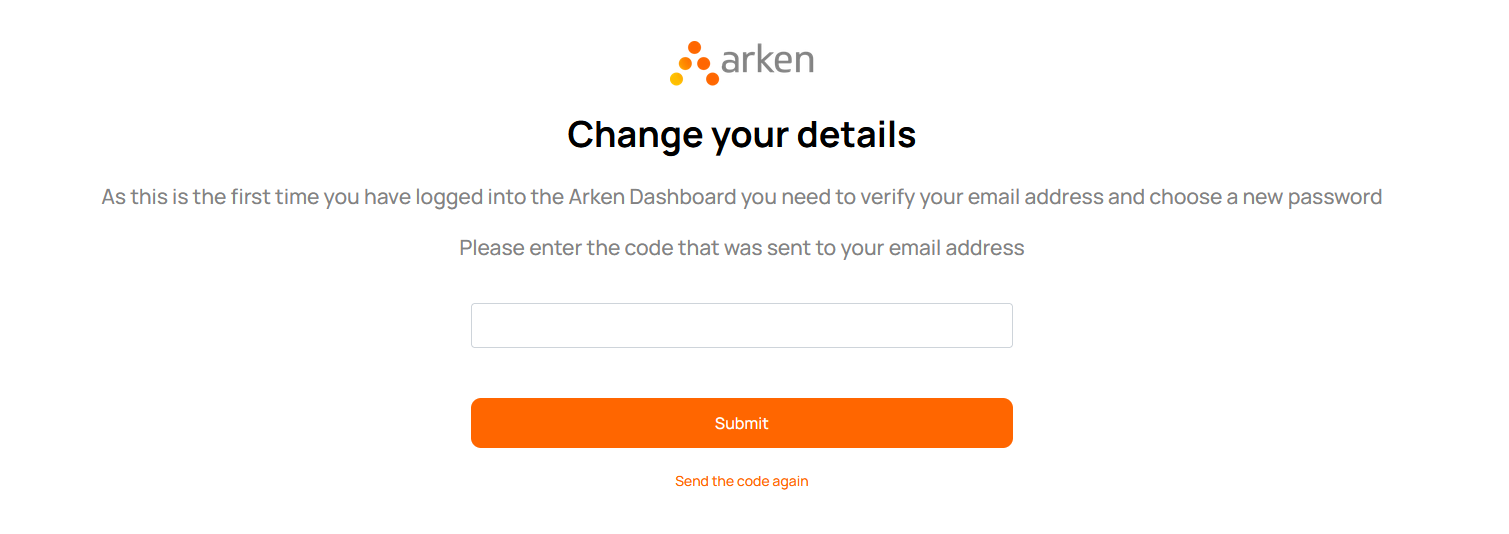This screenshot has width=1509, height=534.
Task: Click the "Send the code again" link
Action: point(741,481)
